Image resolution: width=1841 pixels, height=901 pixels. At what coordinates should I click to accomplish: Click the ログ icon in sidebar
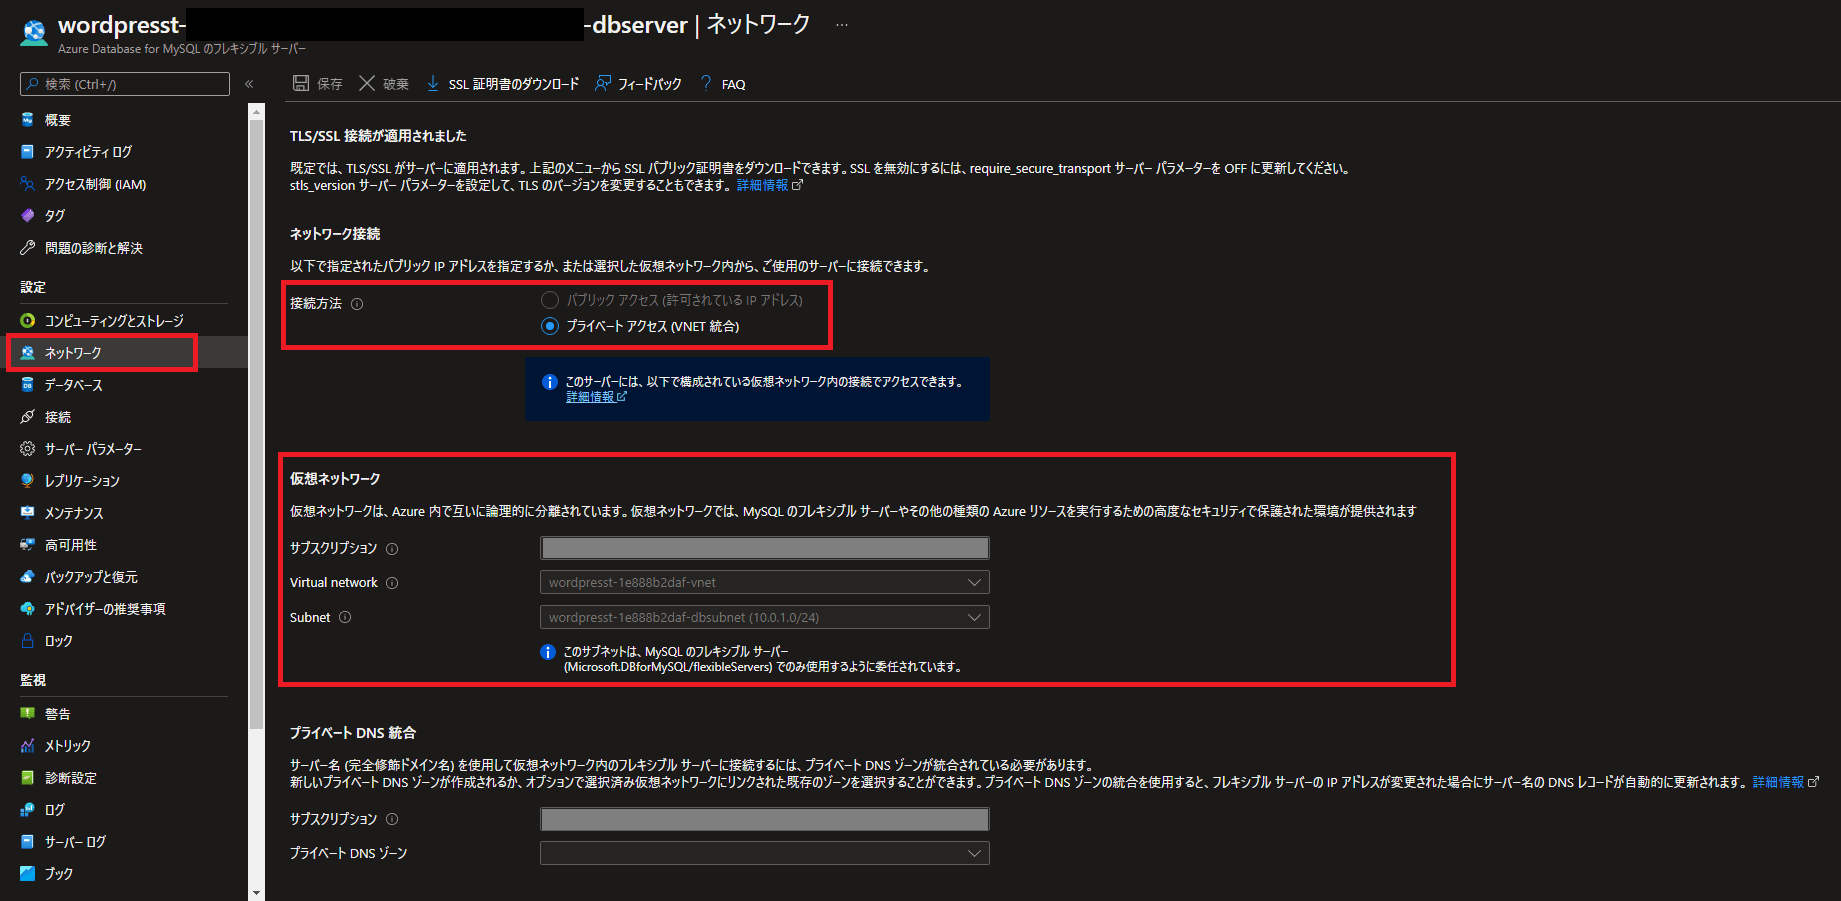point(28,810)
